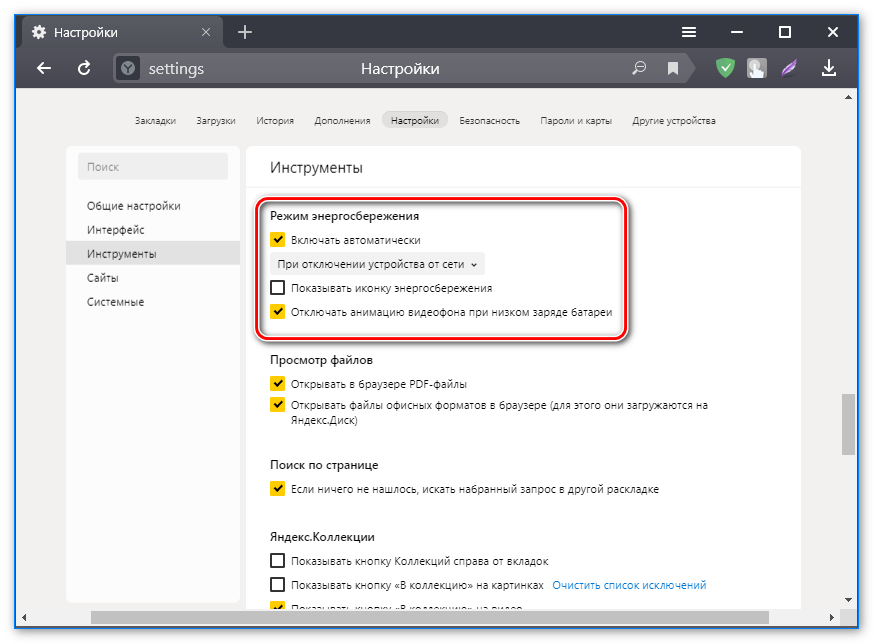874x644 pixels.
Task: Switch to the Закладки tab
Action: [x=155, y=121]
